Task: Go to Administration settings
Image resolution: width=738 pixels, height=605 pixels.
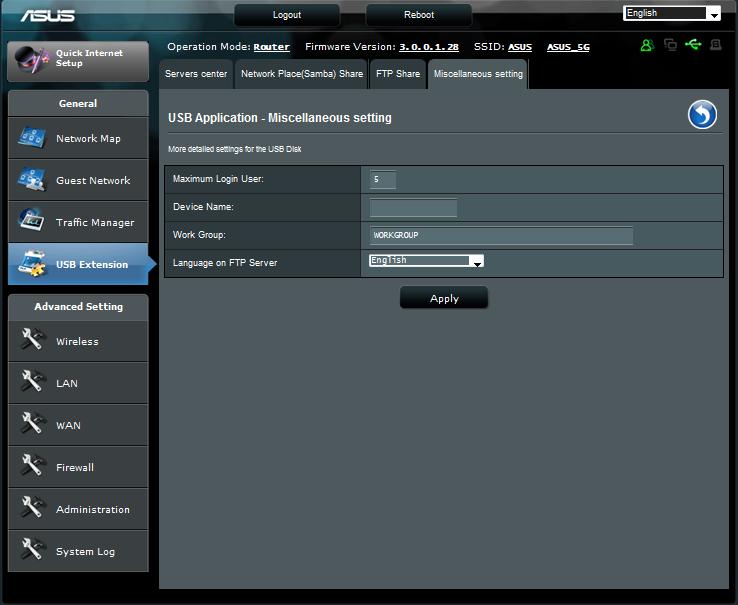Action: pyautogui.click(x=78, y=509)
